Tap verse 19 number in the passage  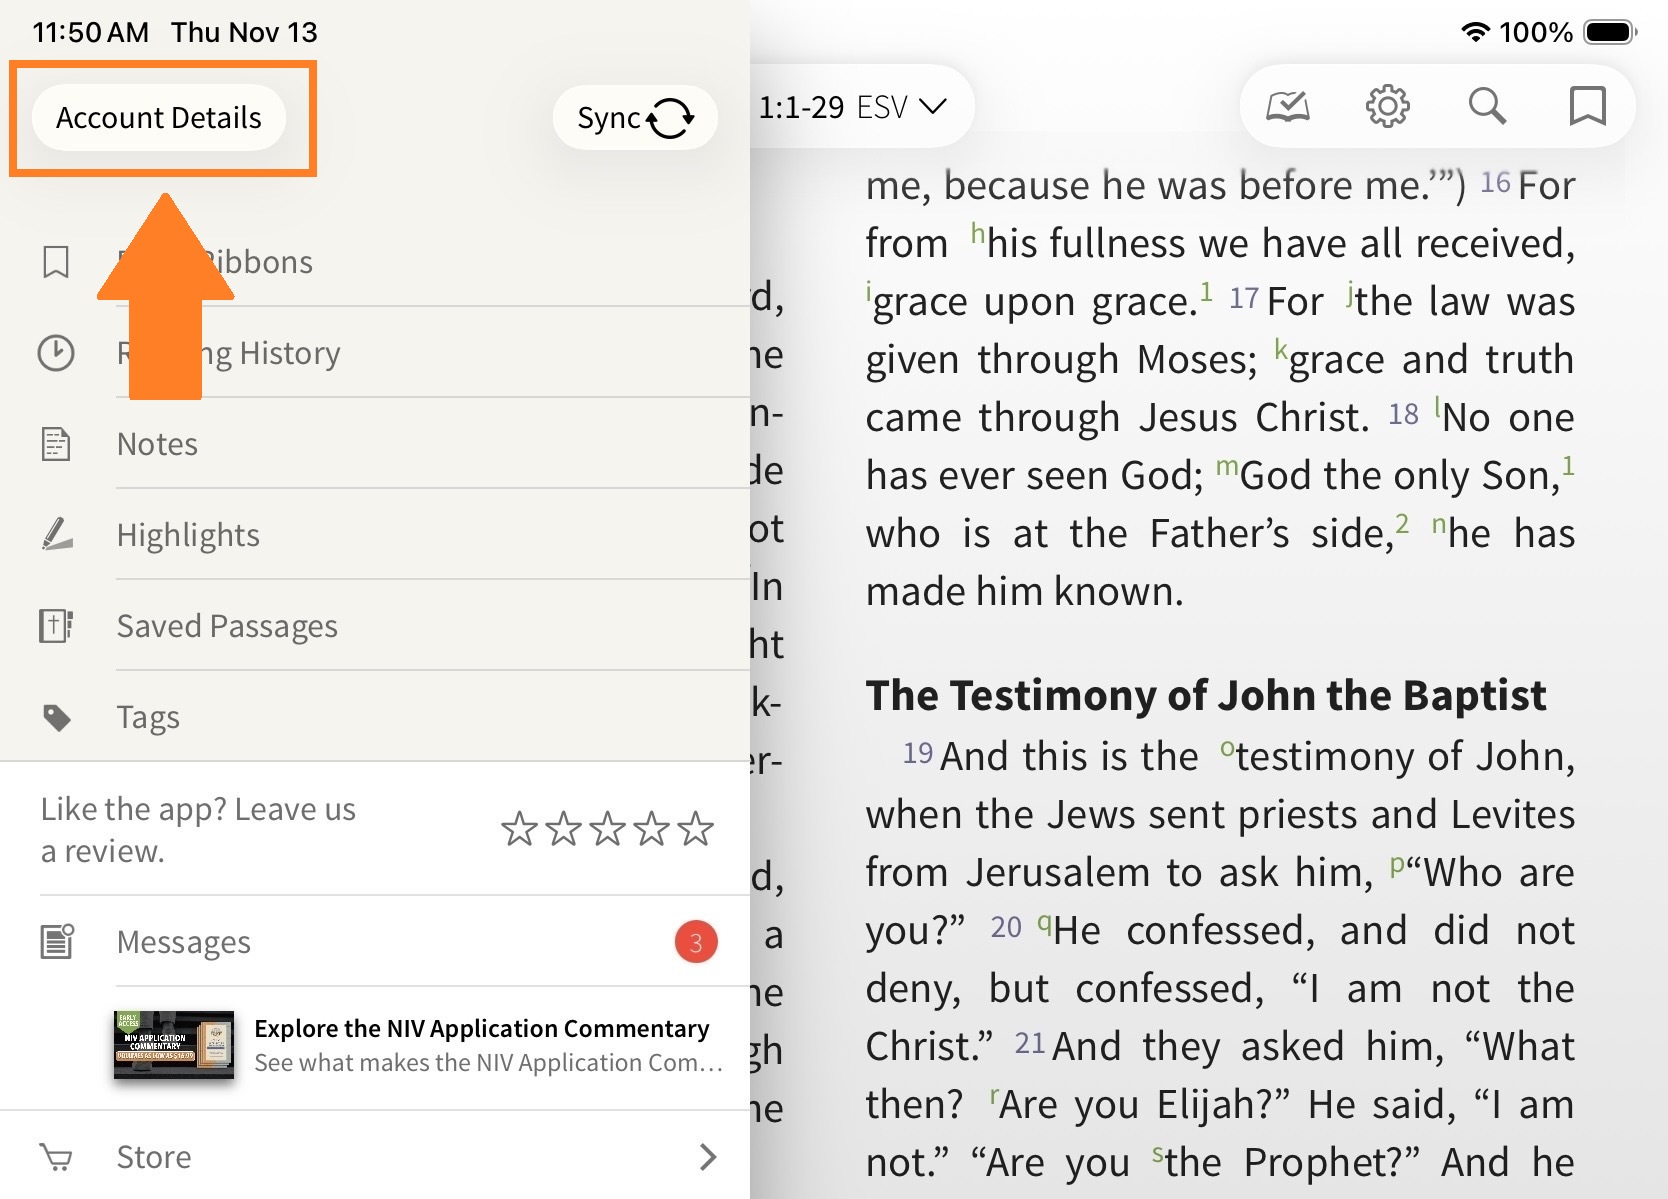pos(917,753)
